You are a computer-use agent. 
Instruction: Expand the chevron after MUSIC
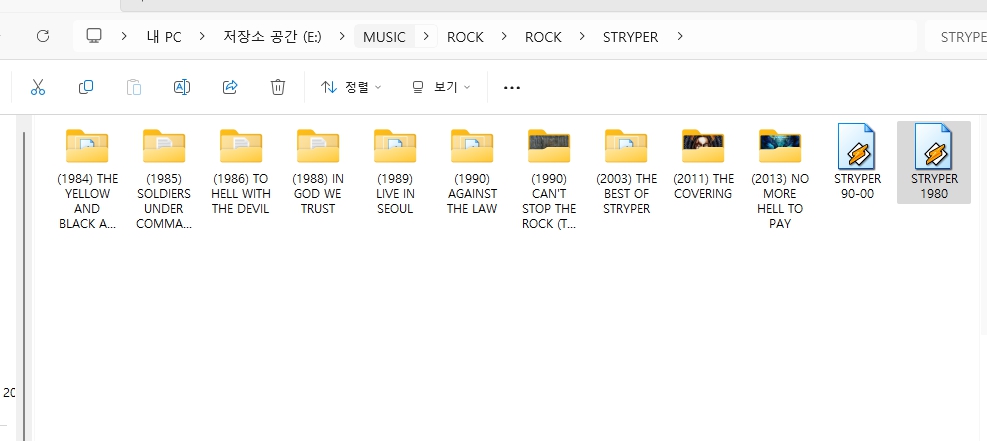click(426, 36)
